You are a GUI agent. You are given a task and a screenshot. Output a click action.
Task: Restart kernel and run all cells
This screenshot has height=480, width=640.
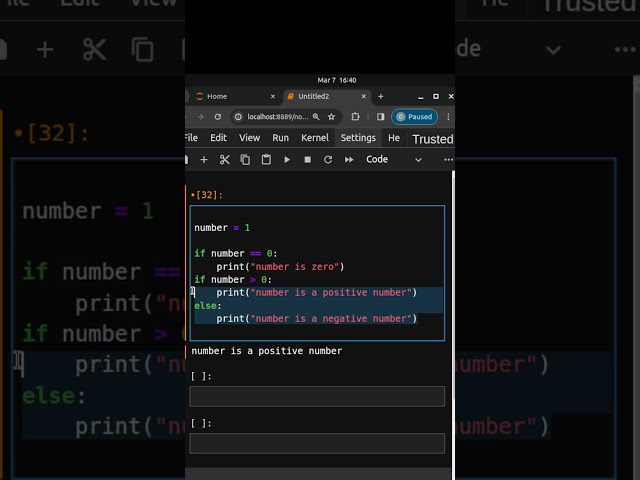tap(349, 160)
